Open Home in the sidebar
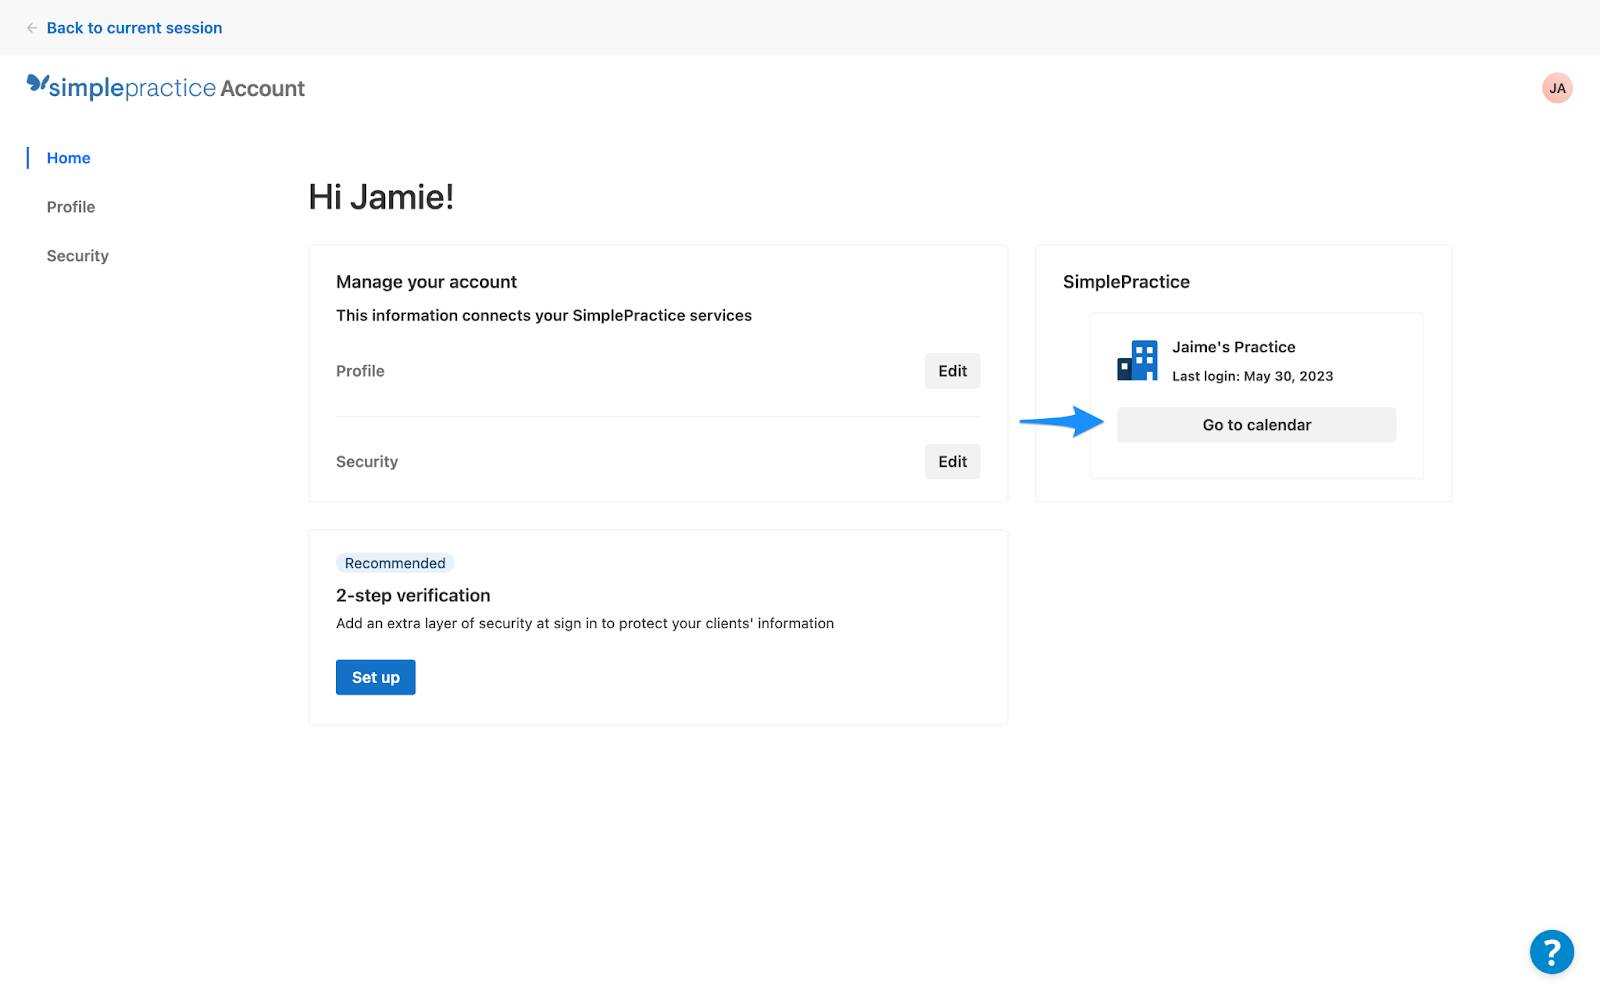 [68, 158]
